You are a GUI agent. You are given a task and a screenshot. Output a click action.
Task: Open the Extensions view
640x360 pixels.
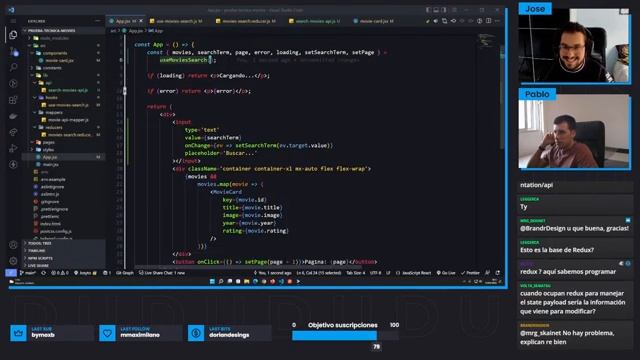[13, 100]
